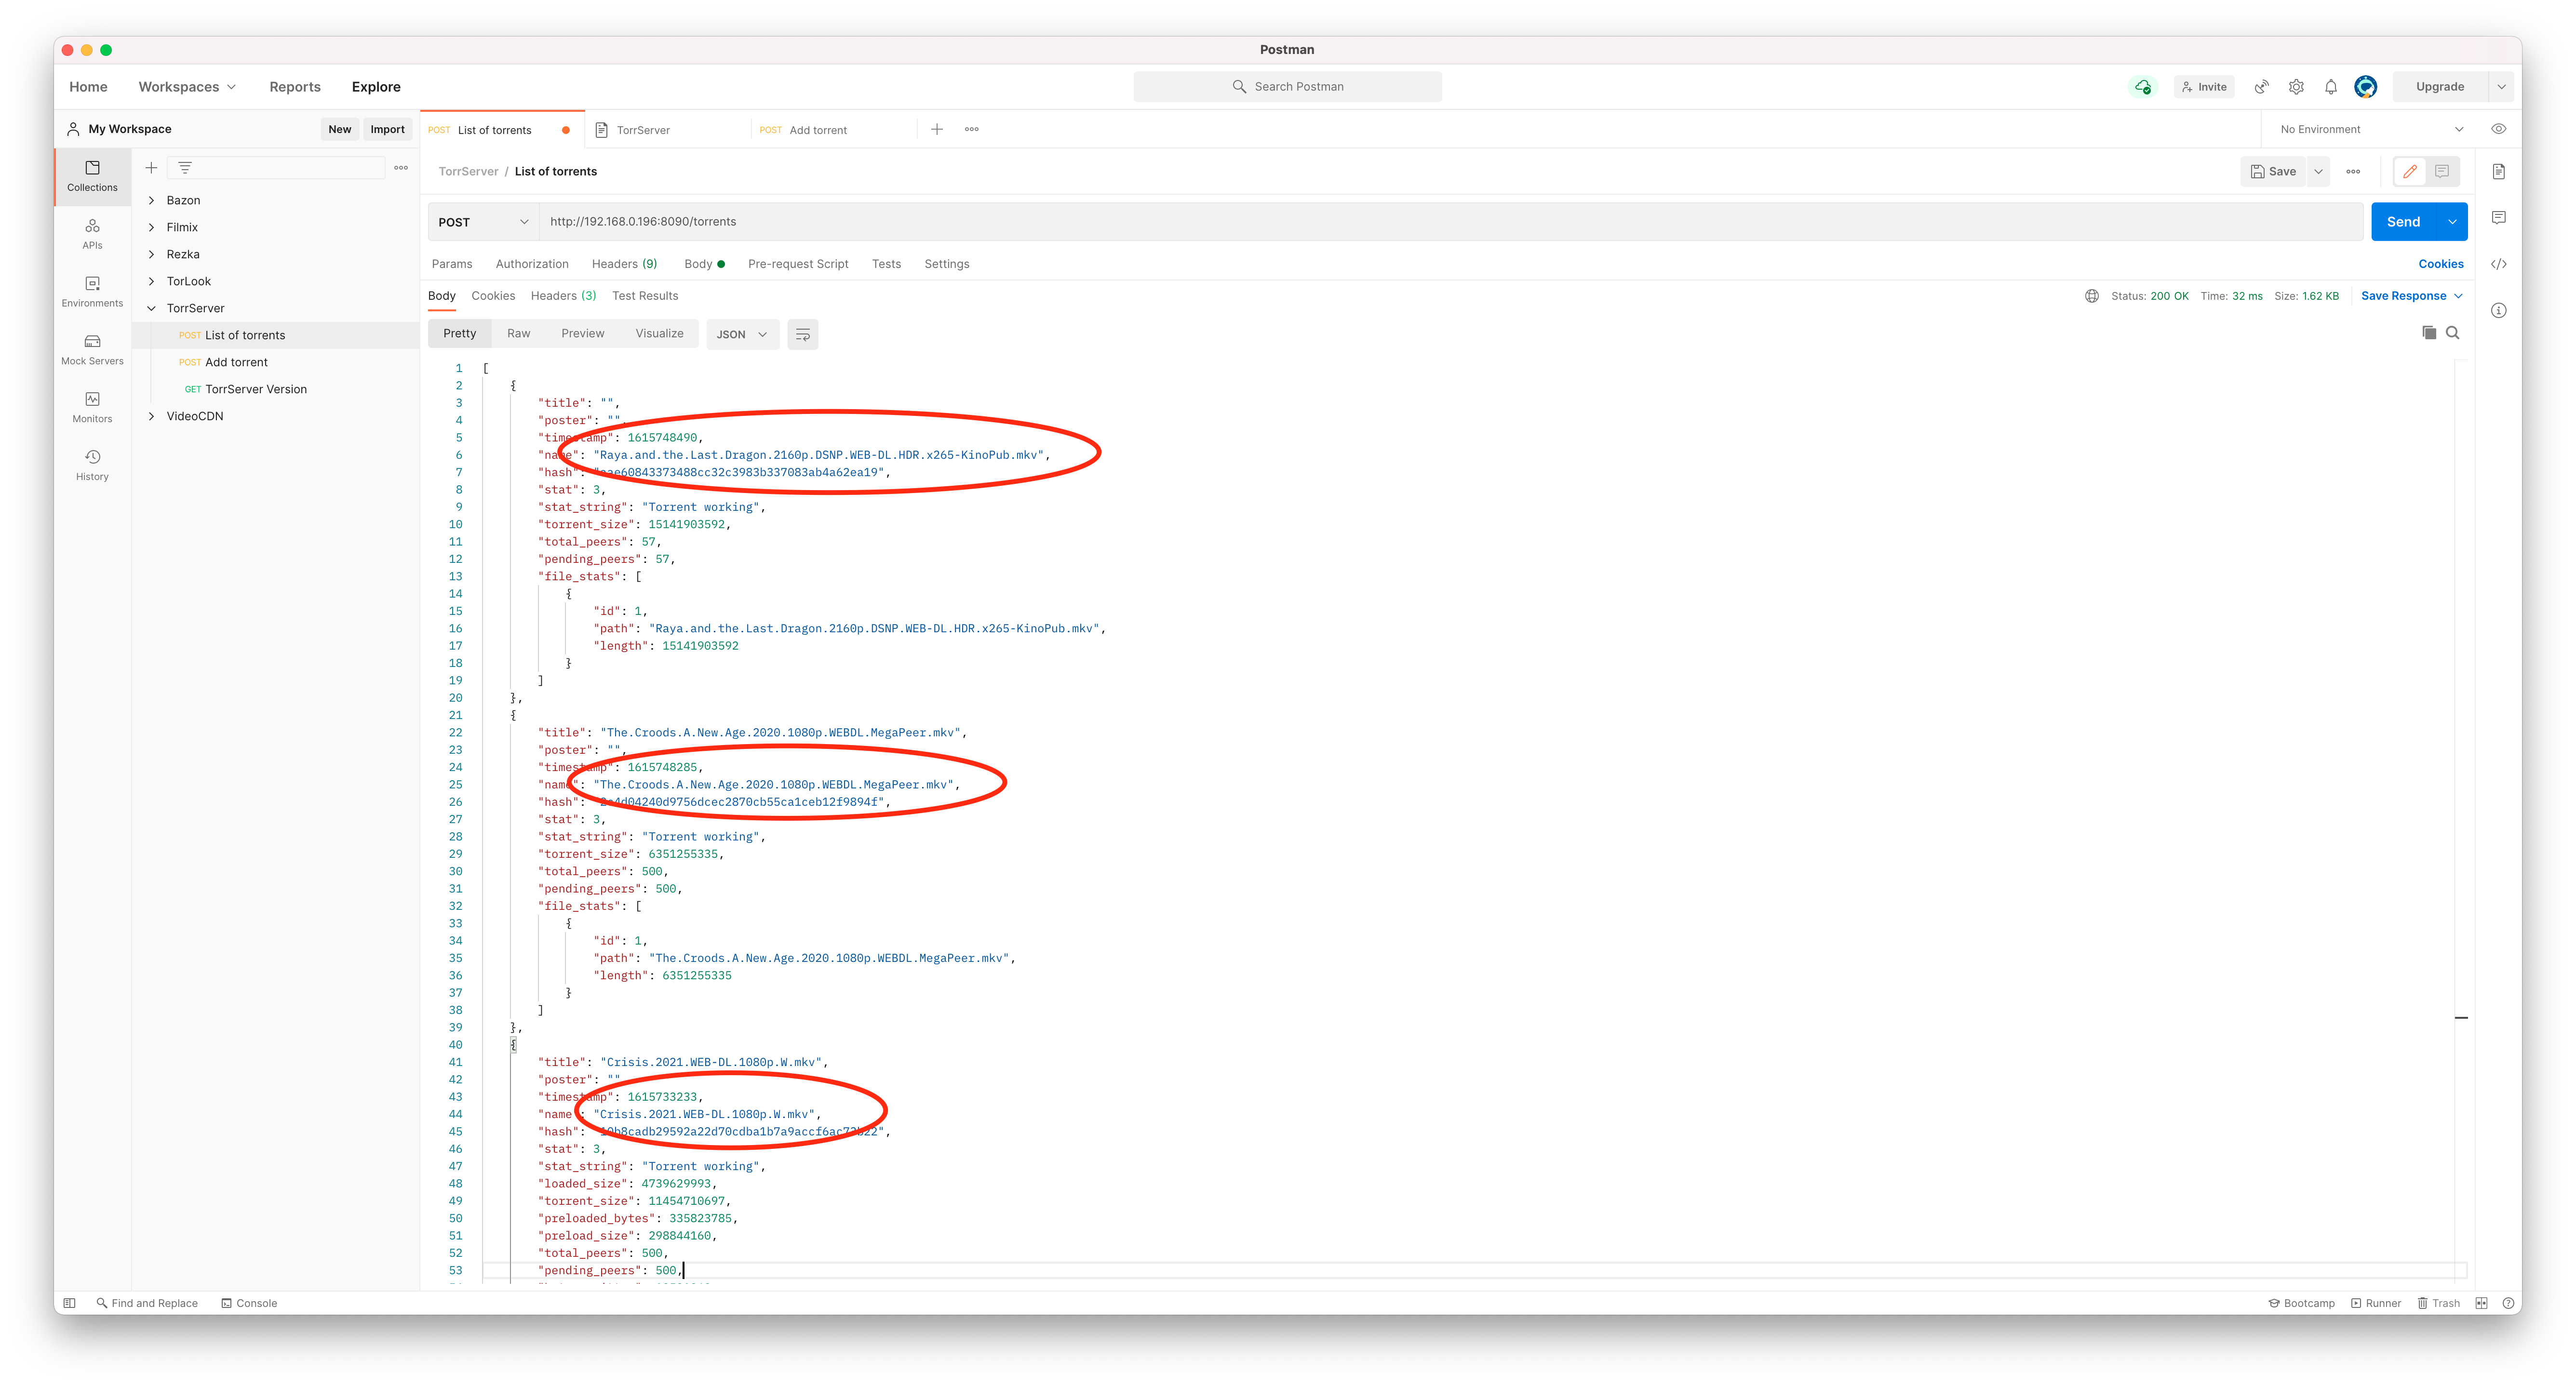
Task: Open the code snippet icon in right sidebar
Action: [2498, 264]
